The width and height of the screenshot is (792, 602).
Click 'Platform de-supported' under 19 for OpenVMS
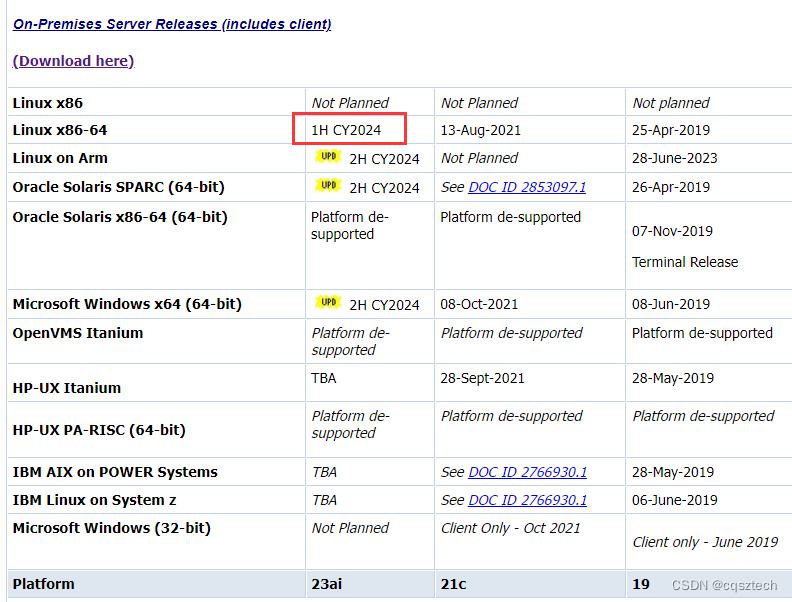pos(702,333)
